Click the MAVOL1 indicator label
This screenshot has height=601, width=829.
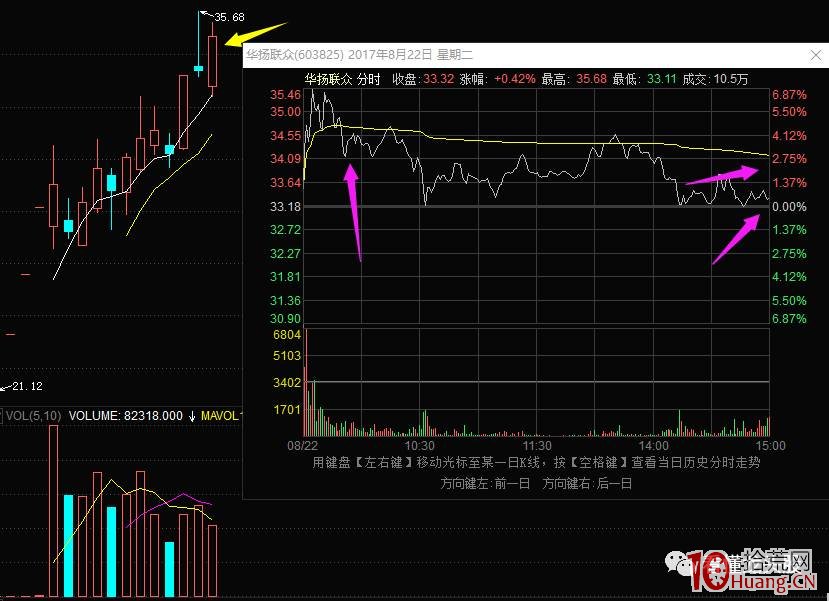point(222,415)
